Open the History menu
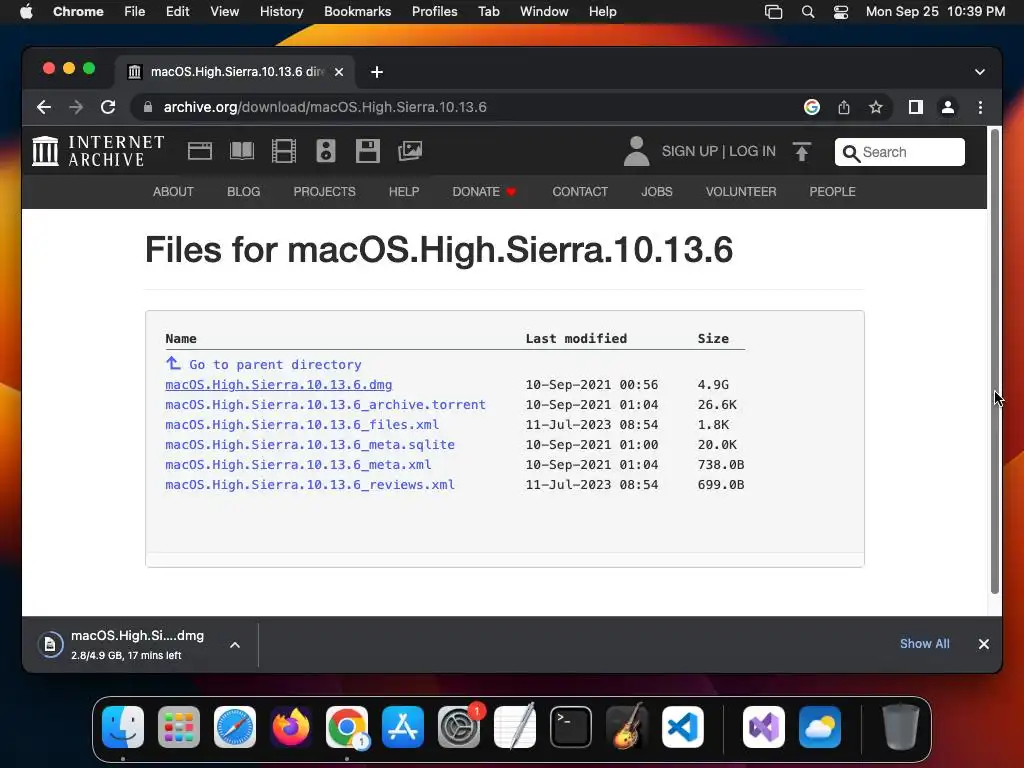Viewport: 1024px width, 768px height. [281, 12]
